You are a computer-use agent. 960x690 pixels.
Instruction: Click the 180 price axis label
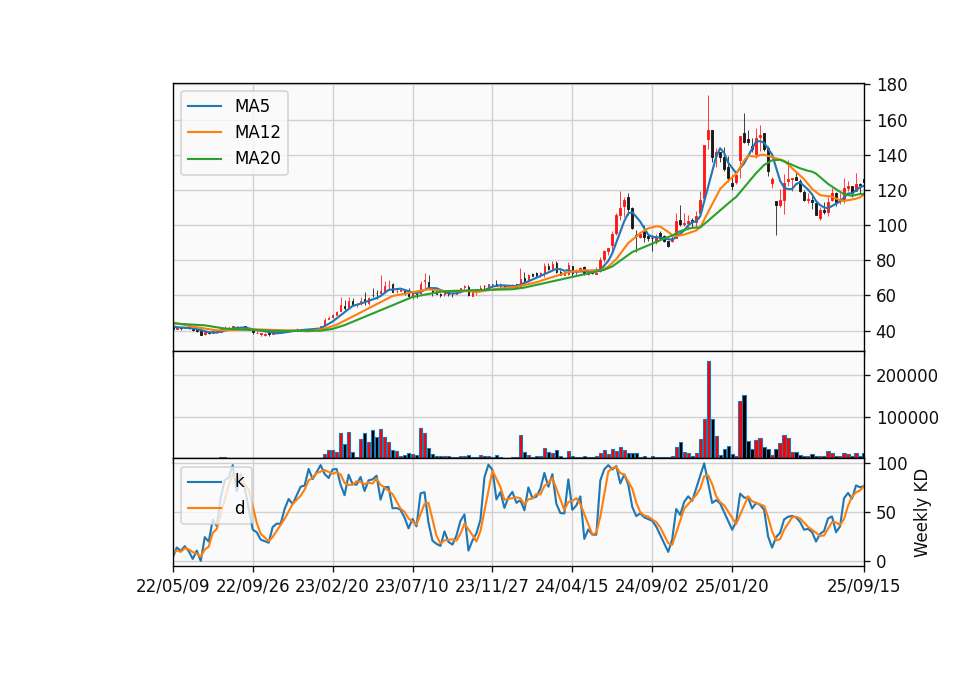pyautogui.click(x=891, y=85)
